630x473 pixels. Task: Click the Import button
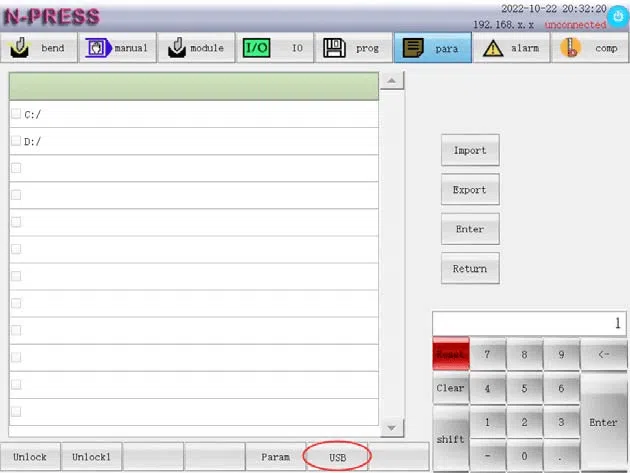tap(470, 150)
